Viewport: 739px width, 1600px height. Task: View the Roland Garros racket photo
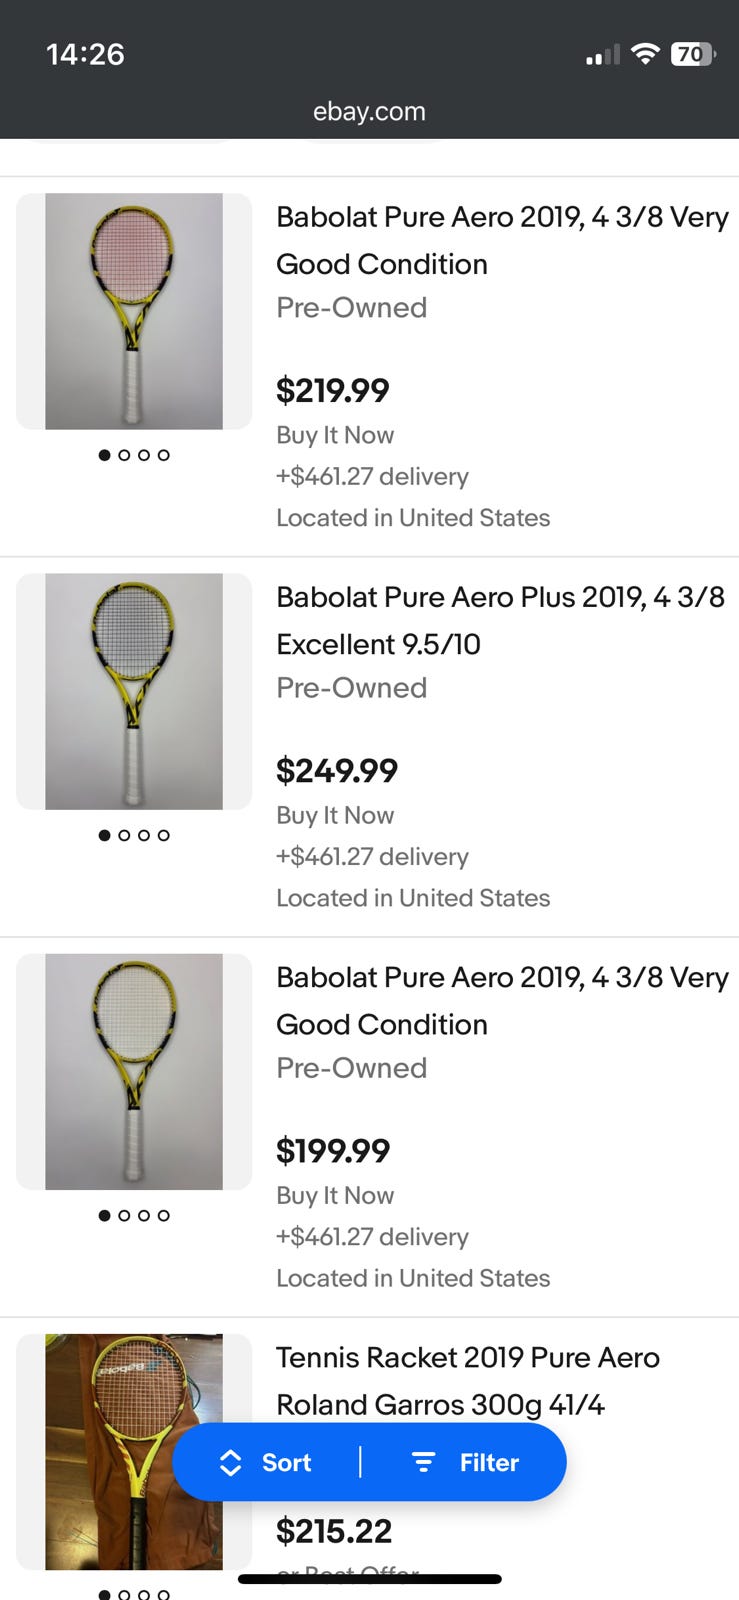point(134,1450)
